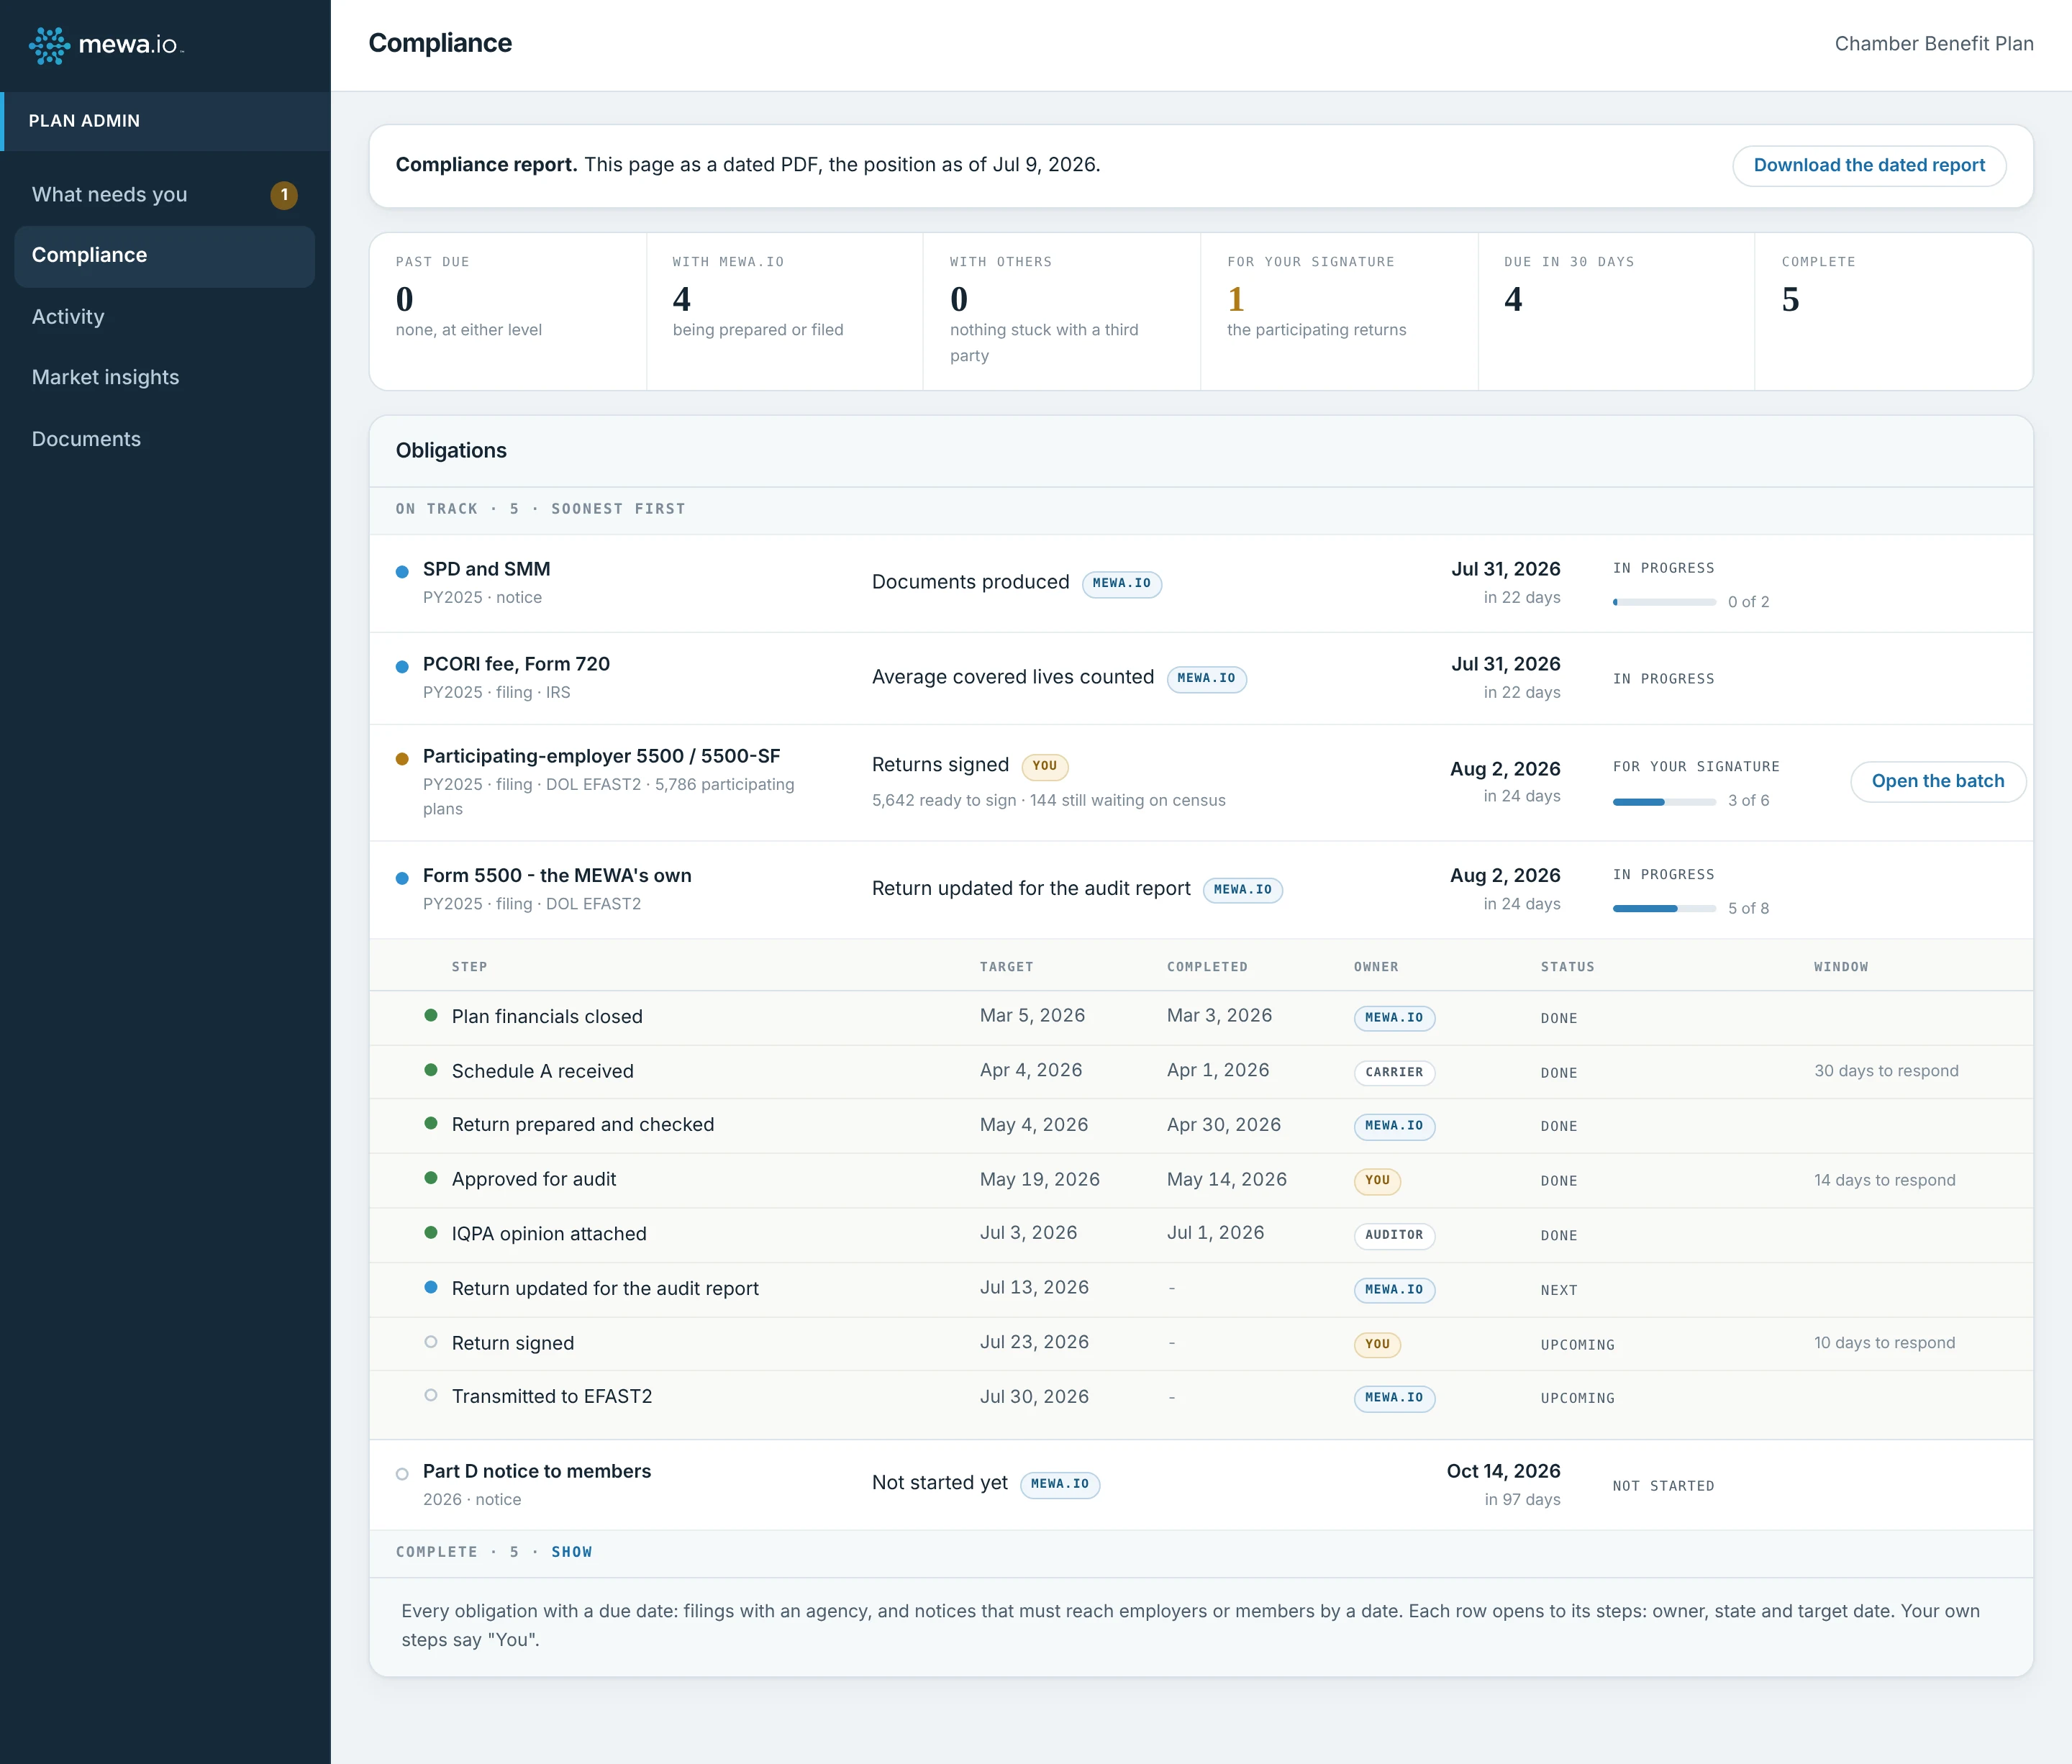Click the 'May 14, 2026' completed date
The height and width of the screenshot is (1764, 2072).
(x=1227, y=1180)
